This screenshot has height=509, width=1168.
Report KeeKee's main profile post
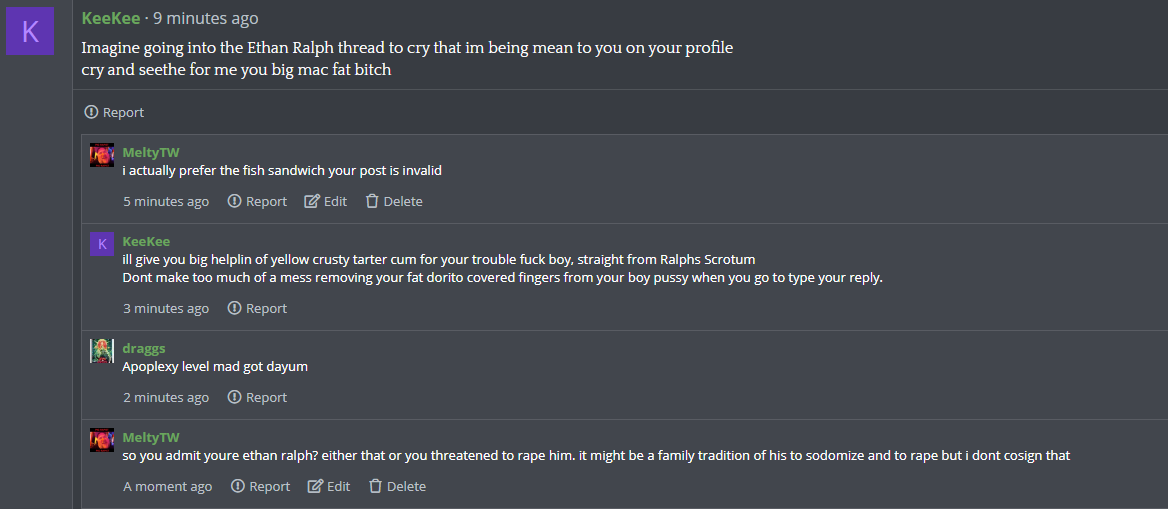[x=114, y=113]
